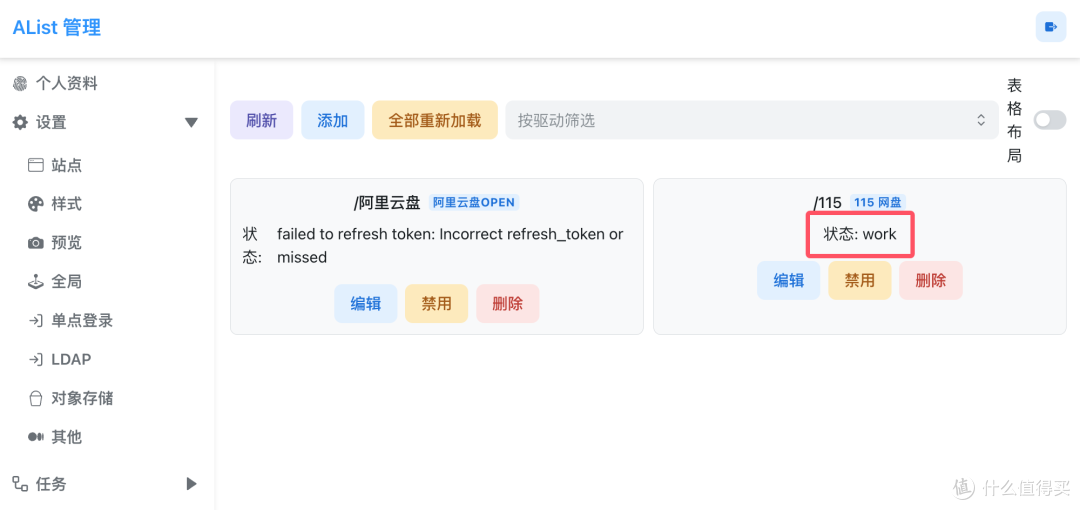
Task: Click the /阿里云盘 mount path text
Action: coord(387,203)
